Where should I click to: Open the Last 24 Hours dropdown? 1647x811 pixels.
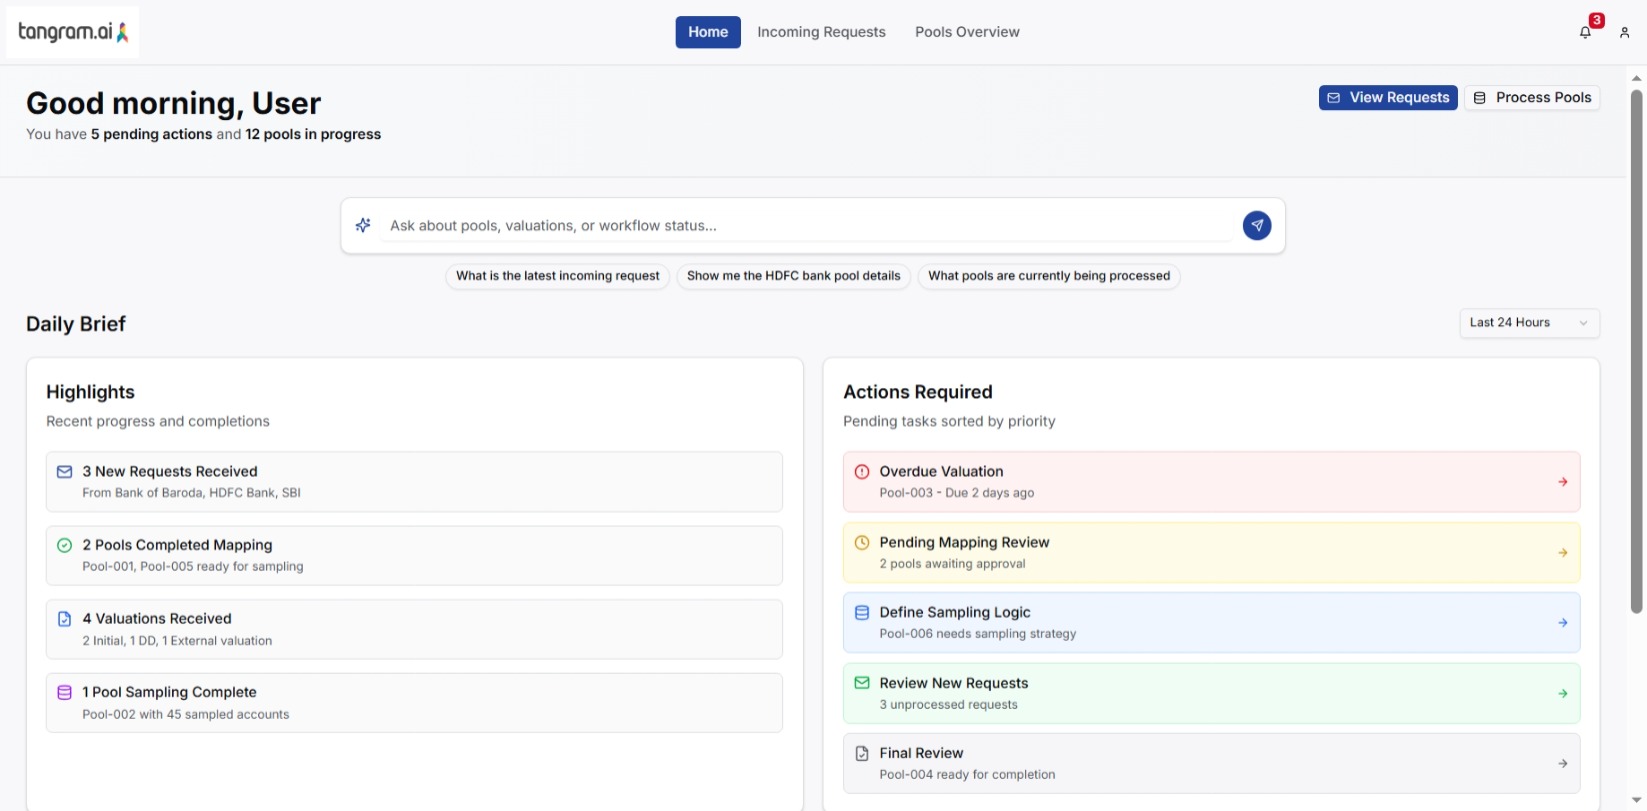(x=1528, y=323)
